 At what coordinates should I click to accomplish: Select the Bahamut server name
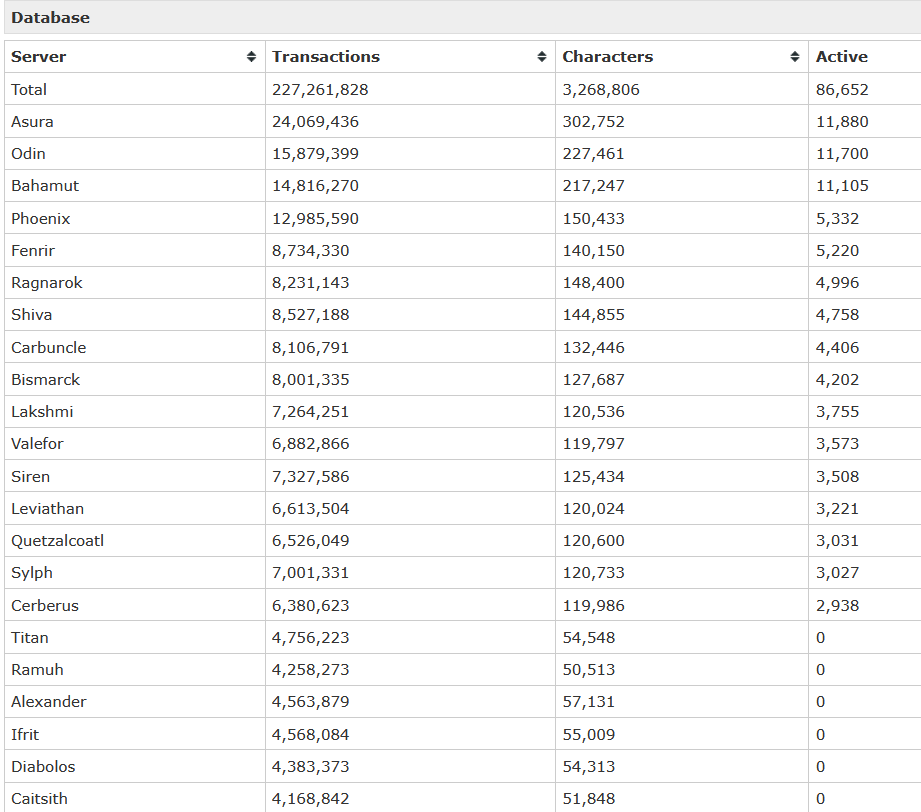click(x=45, y=186)
